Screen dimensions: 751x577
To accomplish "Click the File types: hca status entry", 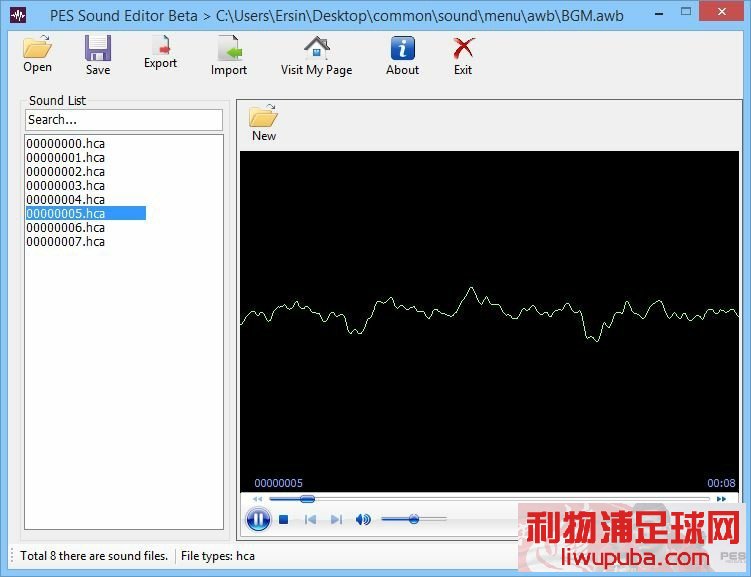I will point(218,556).
